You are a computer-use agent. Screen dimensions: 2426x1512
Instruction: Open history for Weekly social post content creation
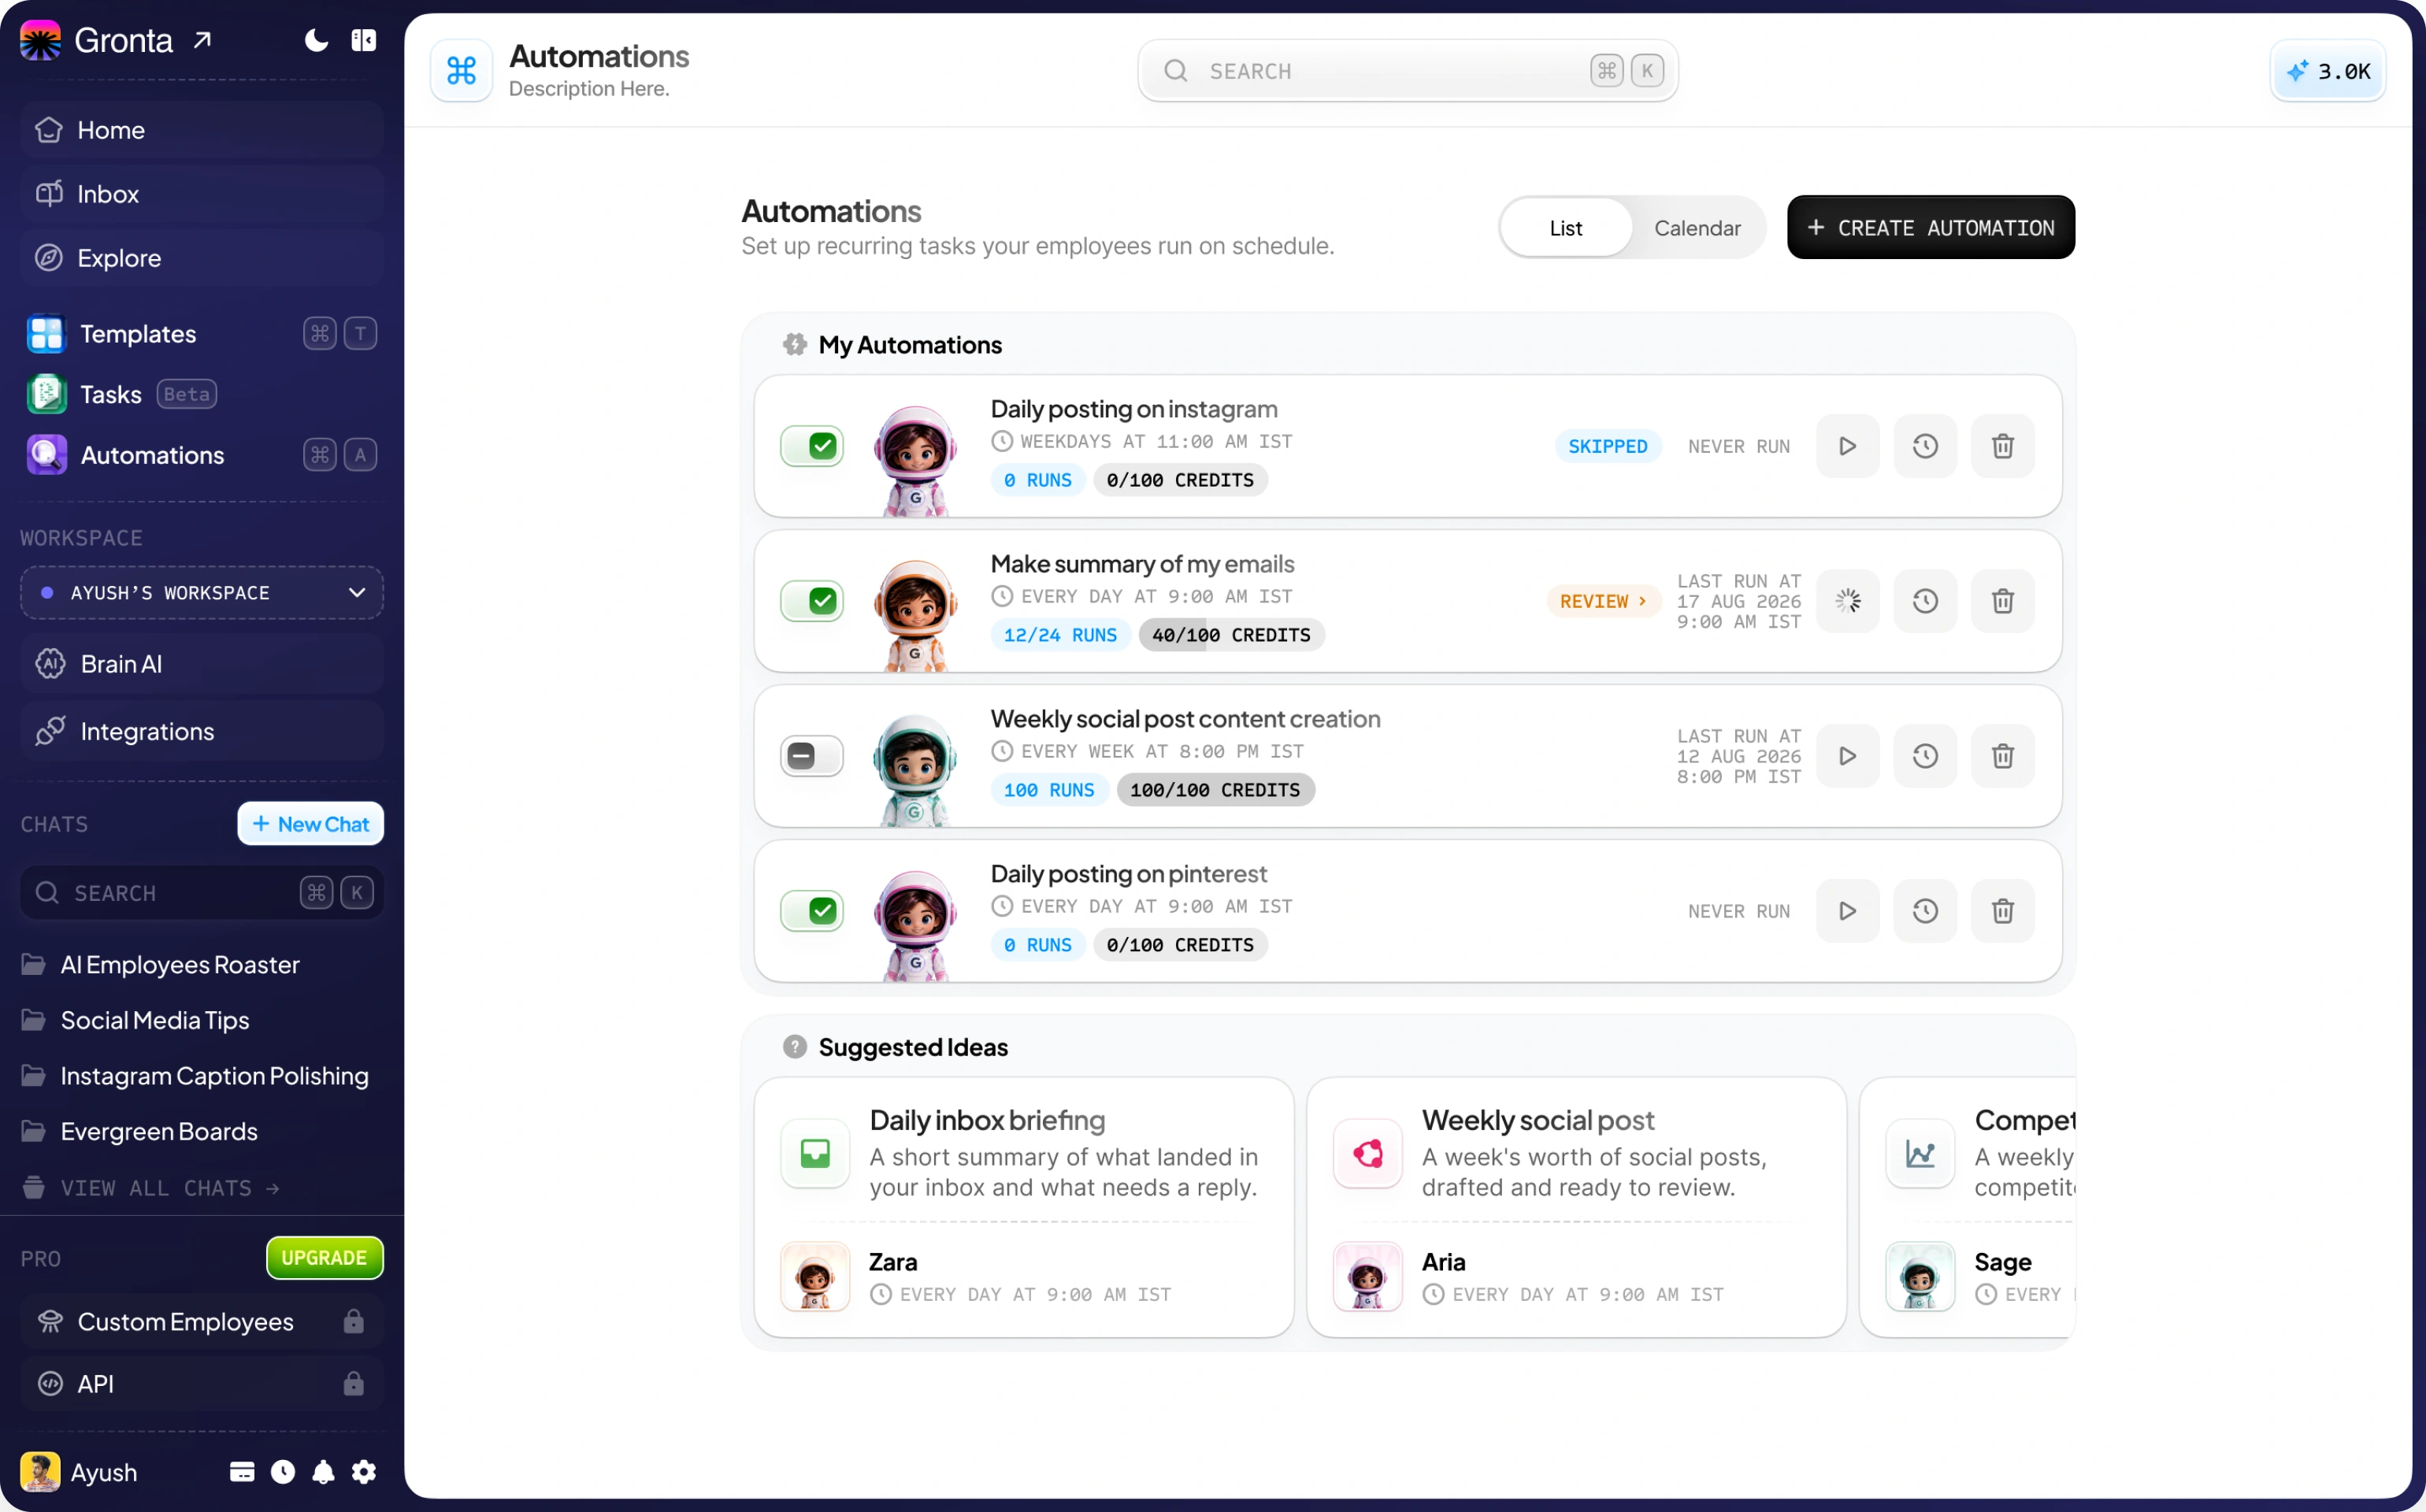click(x=1925, y=756)
